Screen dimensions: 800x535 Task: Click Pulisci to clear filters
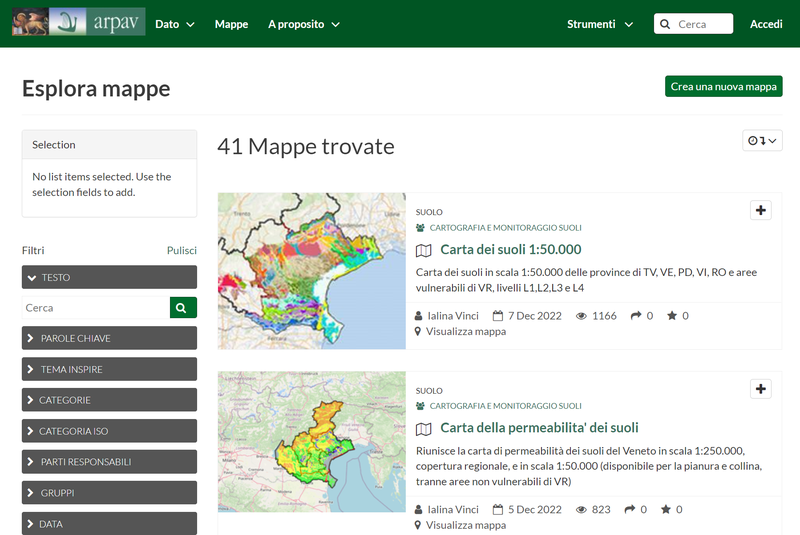pos(181,251)
